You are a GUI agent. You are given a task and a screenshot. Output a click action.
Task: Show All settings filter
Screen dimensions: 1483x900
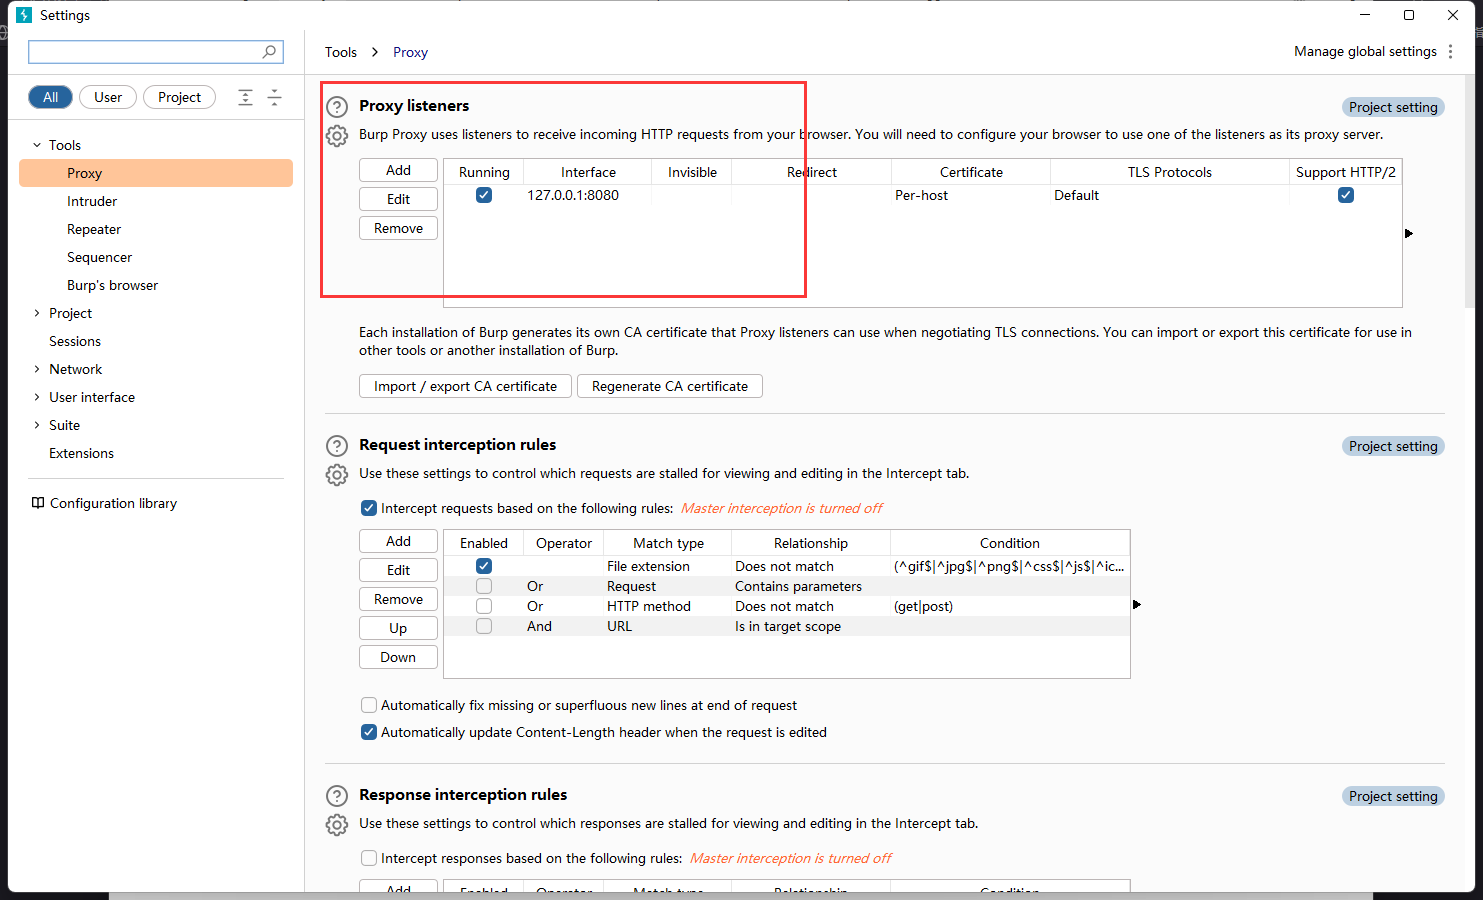50,97
